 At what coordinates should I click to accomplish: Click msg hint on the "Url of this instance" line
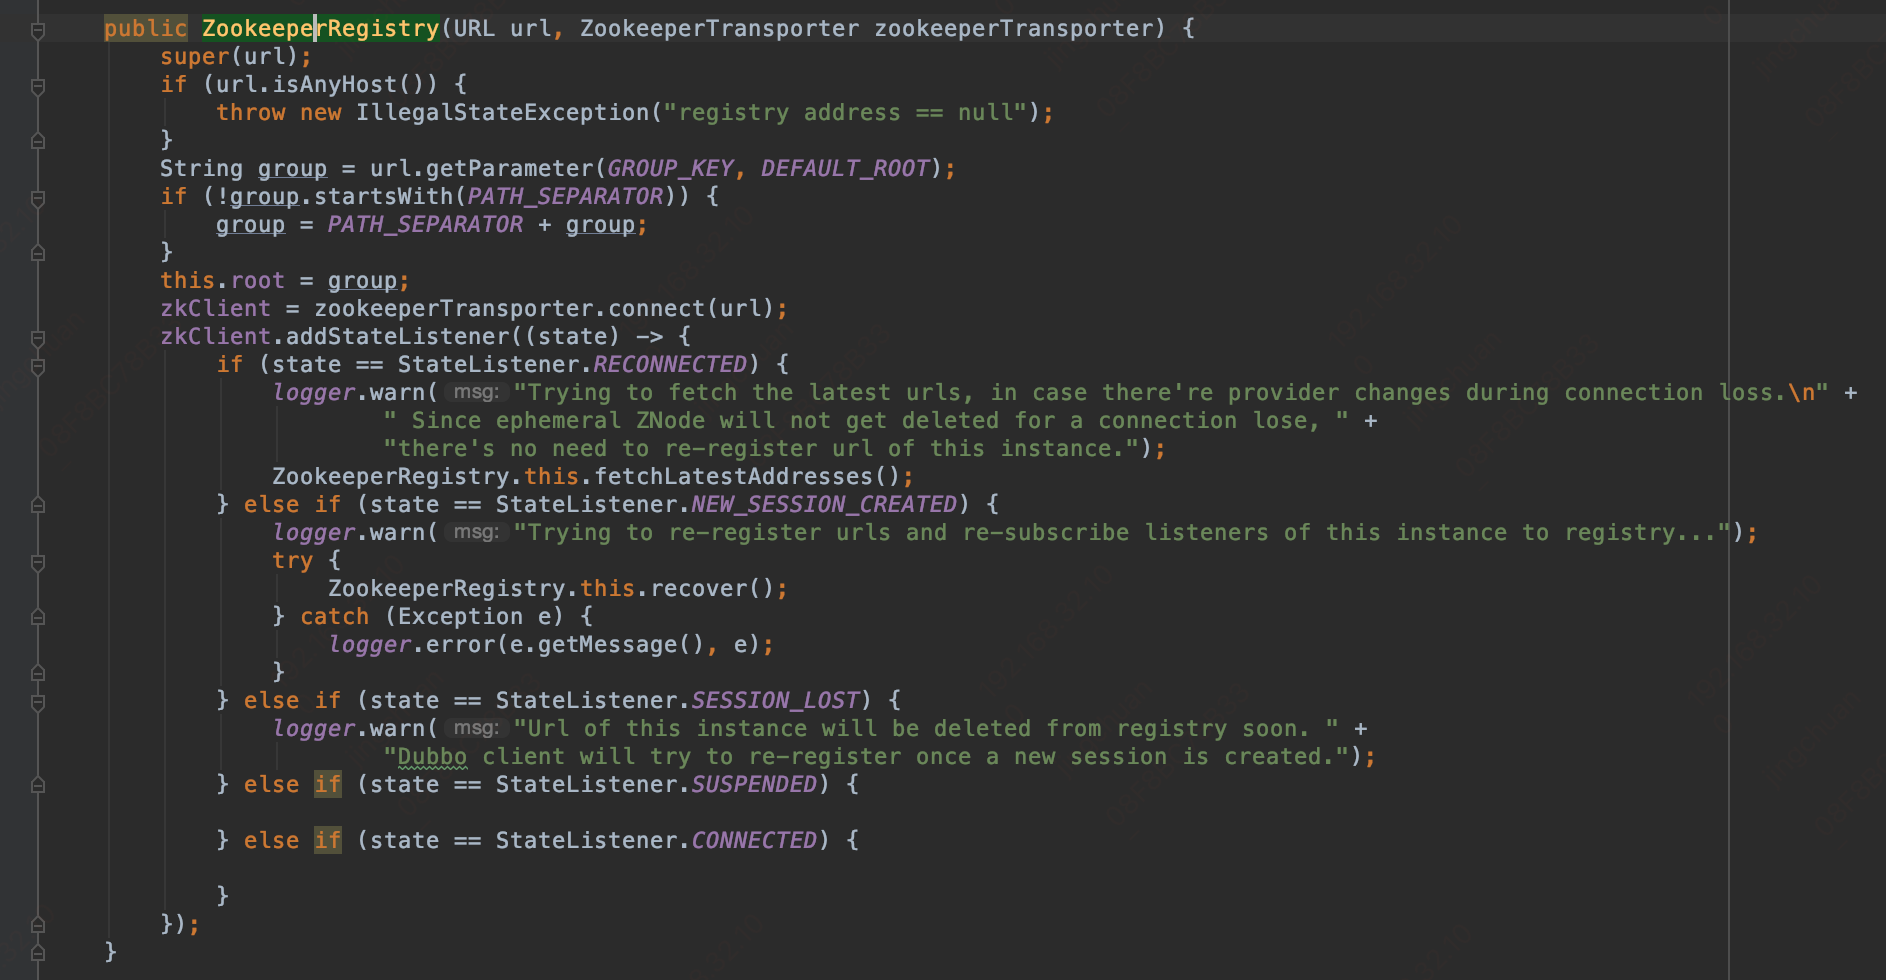coord(476,729)
